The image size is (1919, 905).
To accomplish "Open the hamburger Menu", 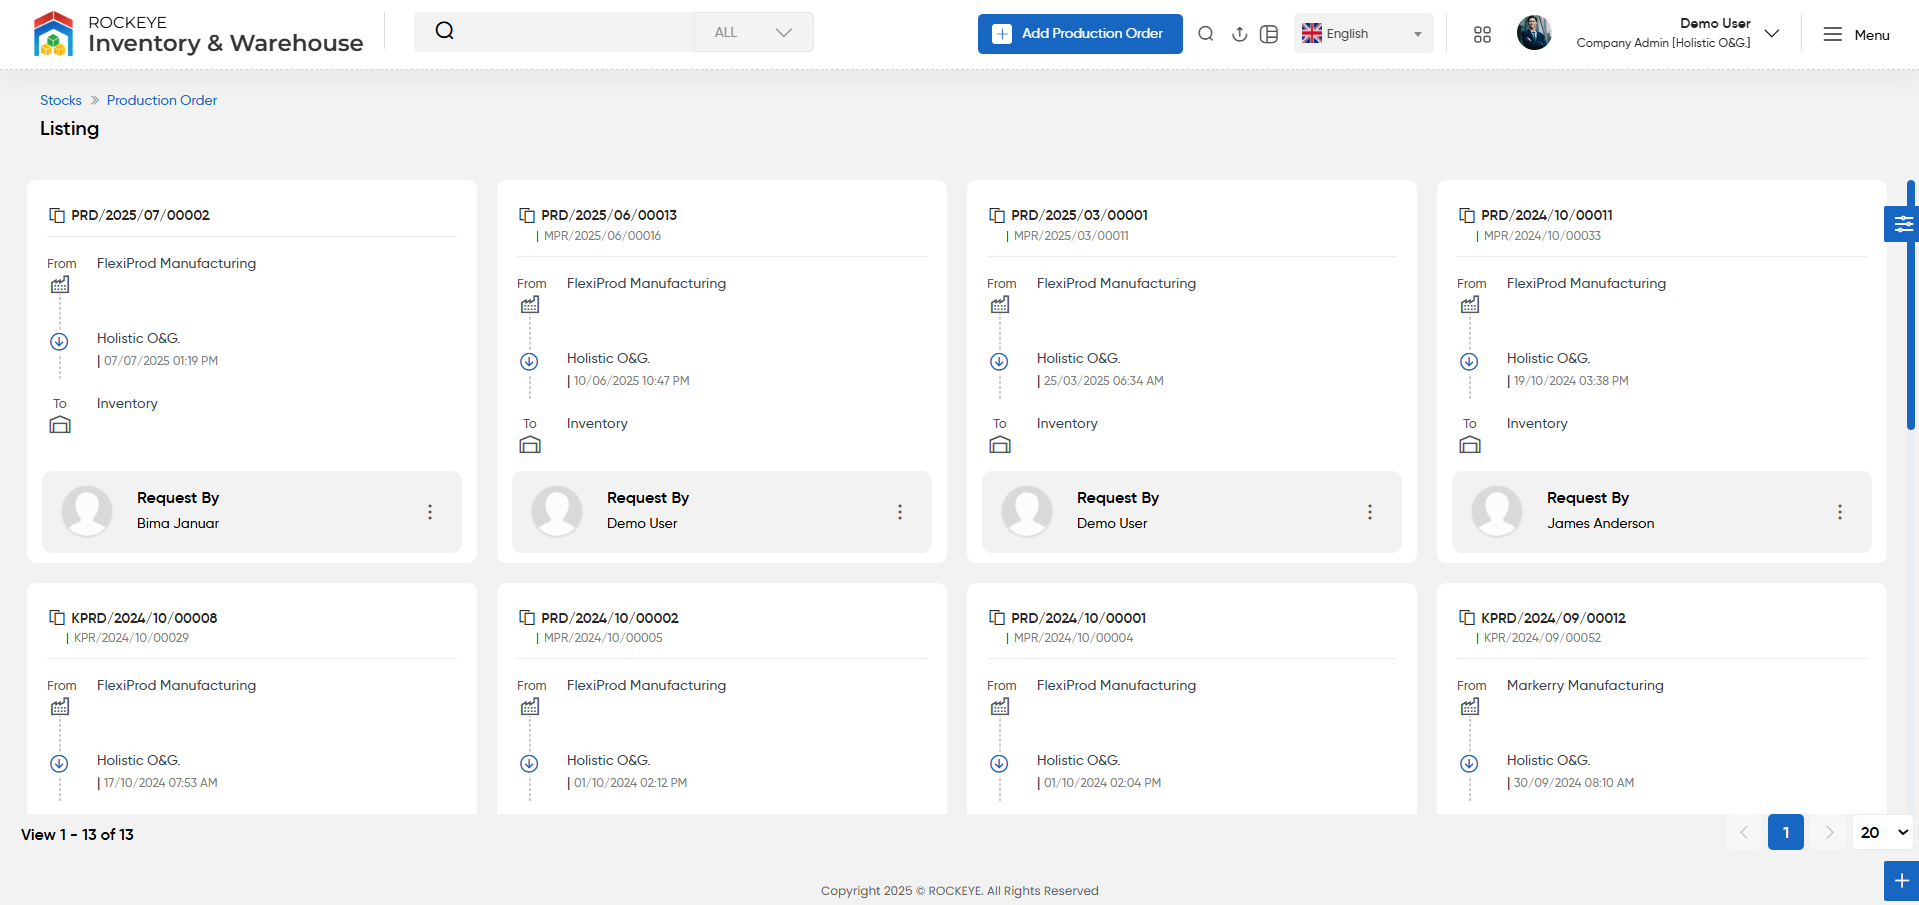I will pos(1856,34).
